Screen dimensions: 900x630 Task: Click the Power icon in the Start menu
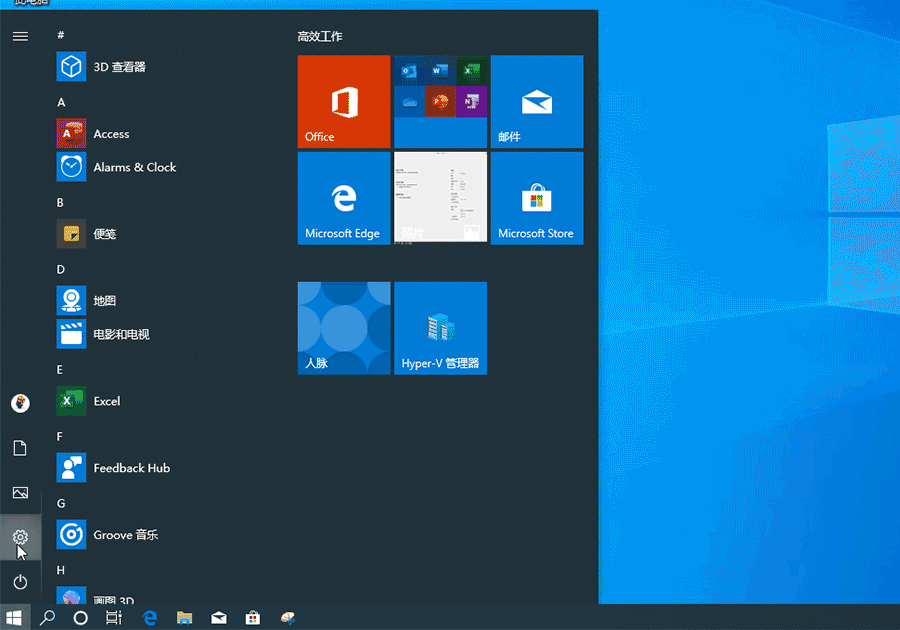(20, 581)
